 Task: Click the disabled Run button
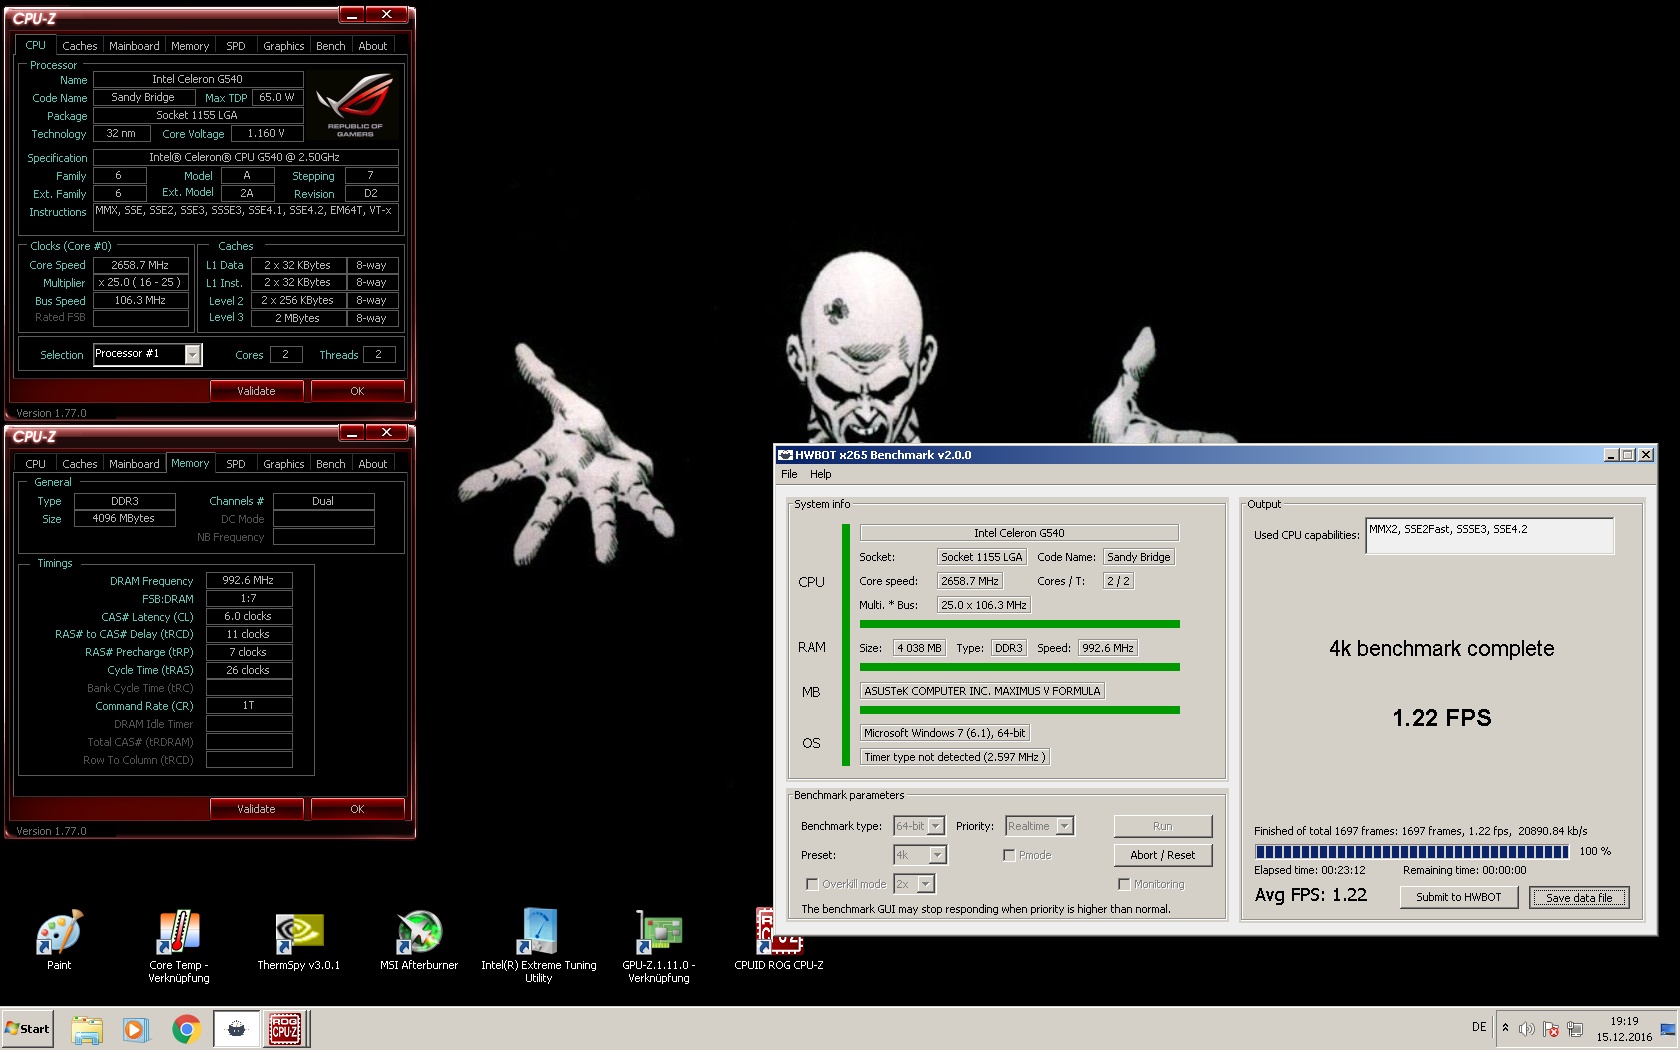[x=1163, y=826]
